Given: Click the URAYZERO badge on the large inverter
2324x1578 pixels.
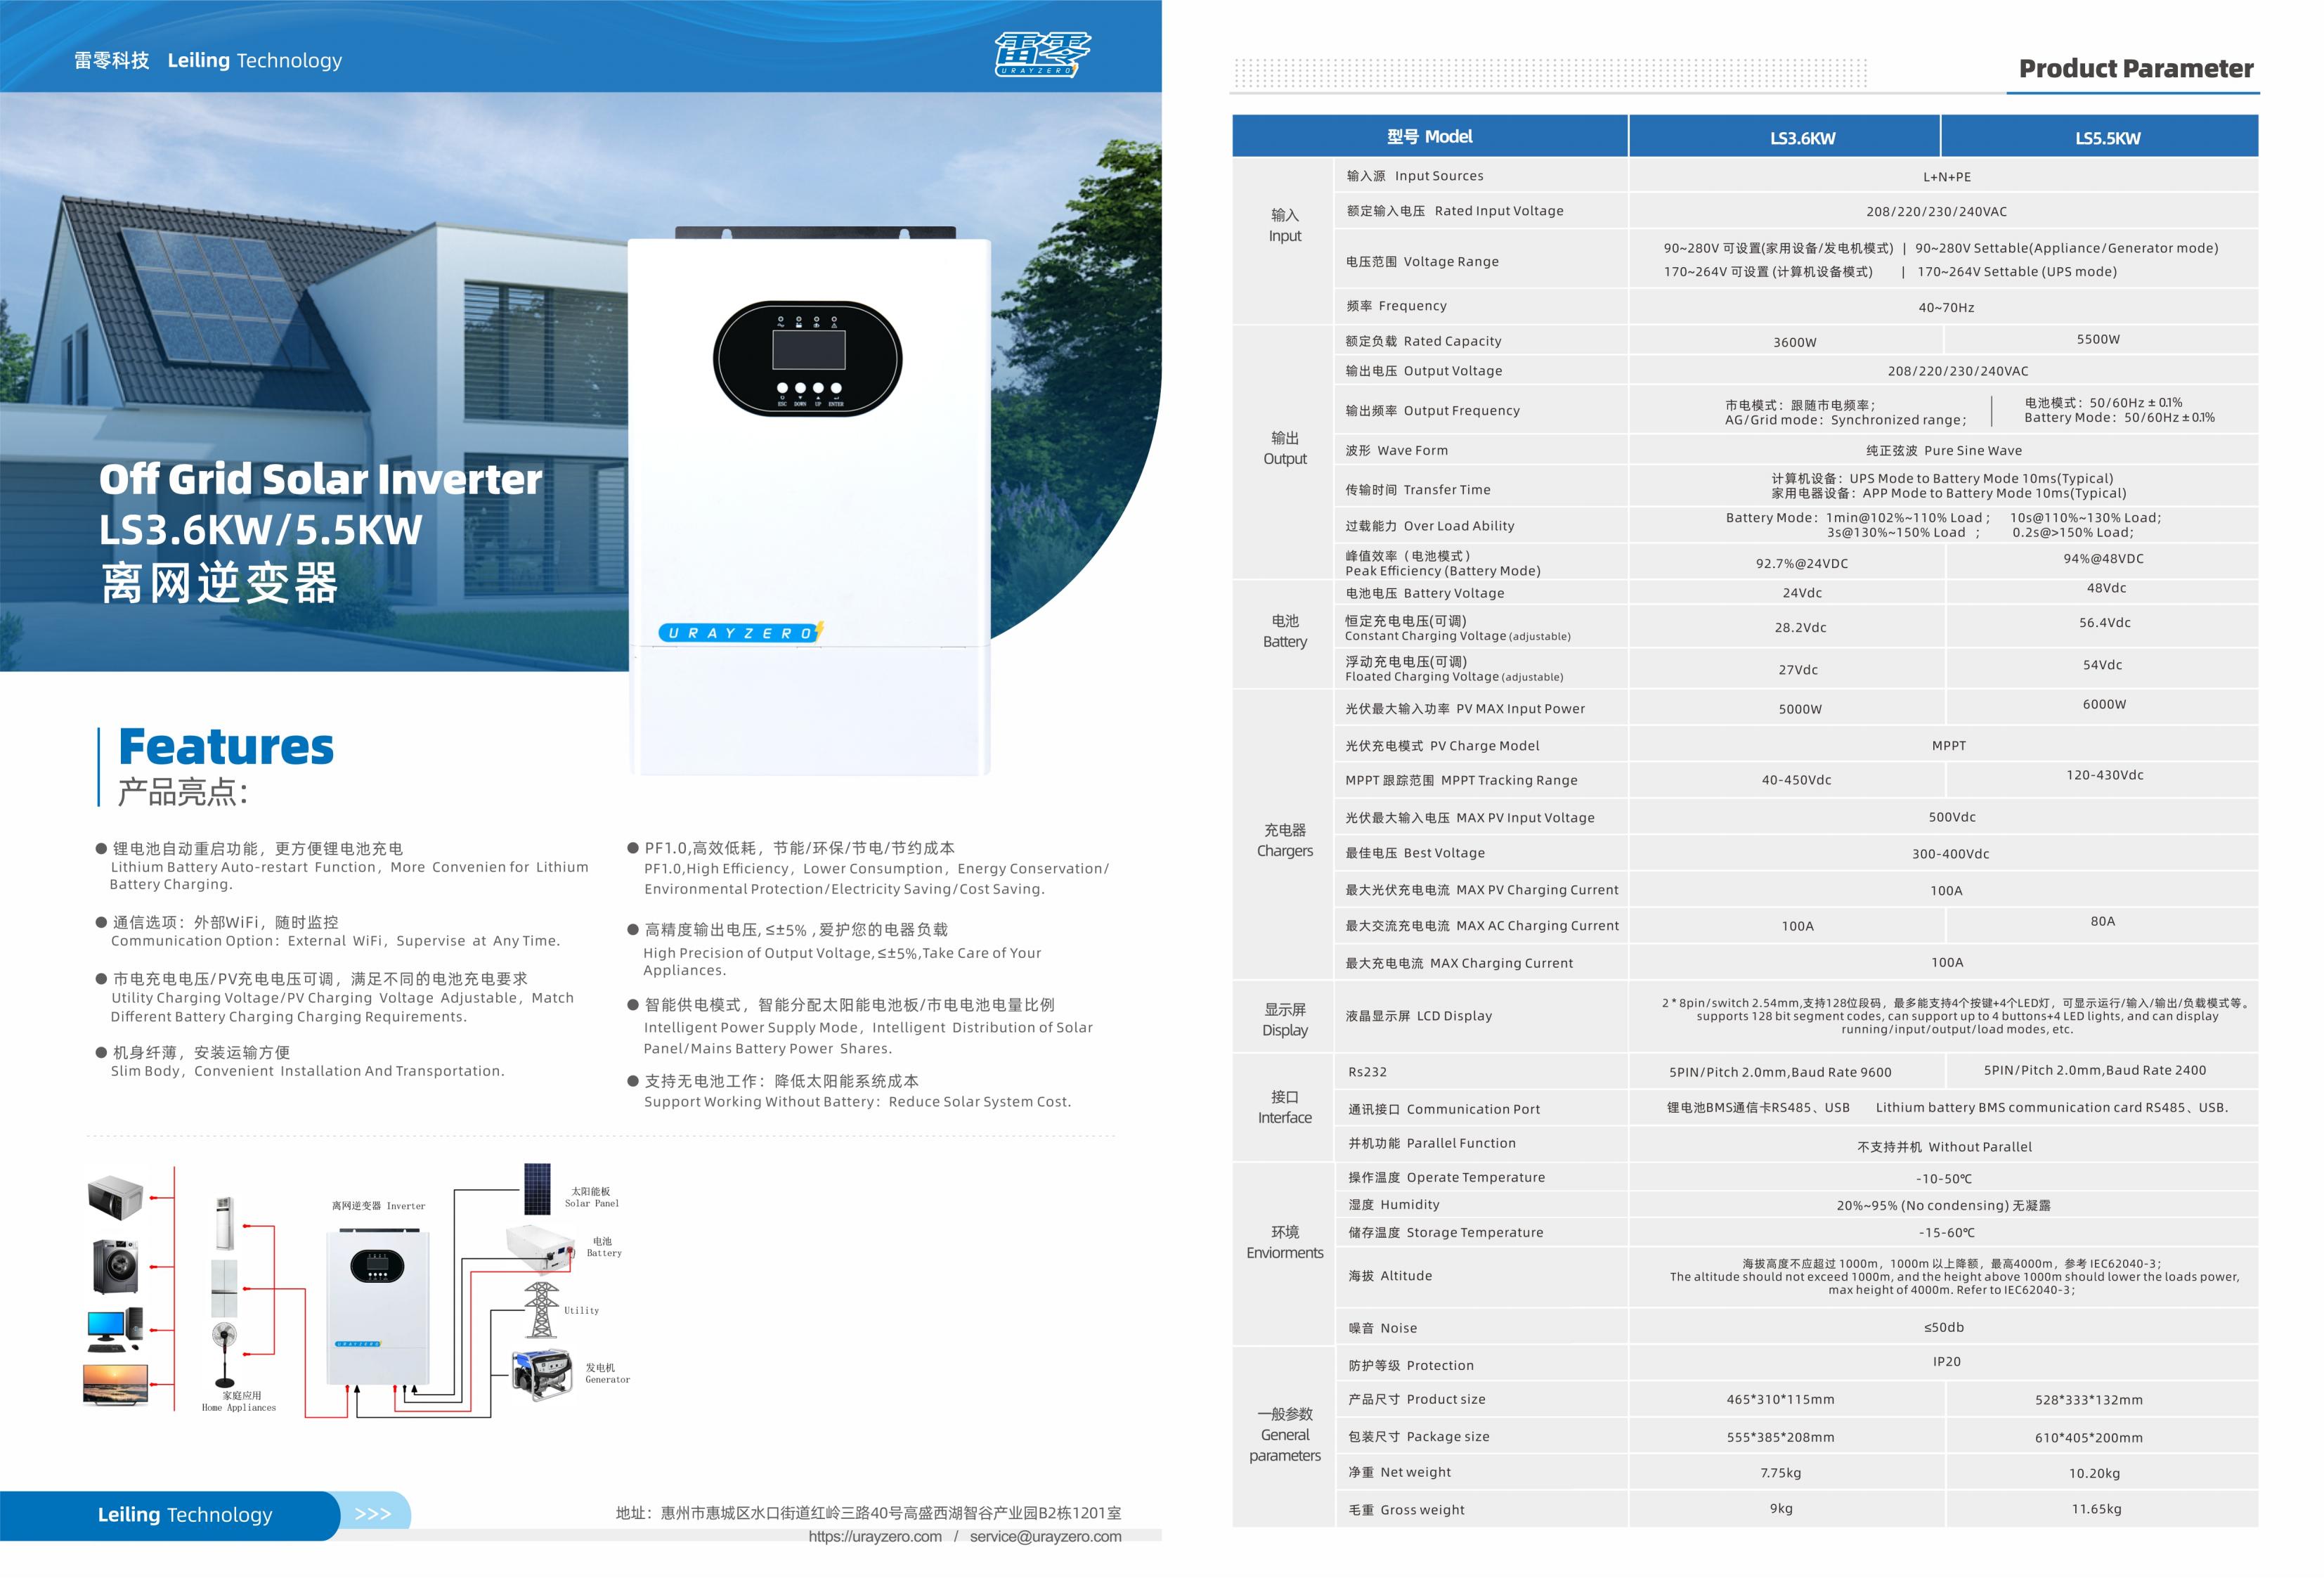Looking at the screenshot, I should [740, 632].
